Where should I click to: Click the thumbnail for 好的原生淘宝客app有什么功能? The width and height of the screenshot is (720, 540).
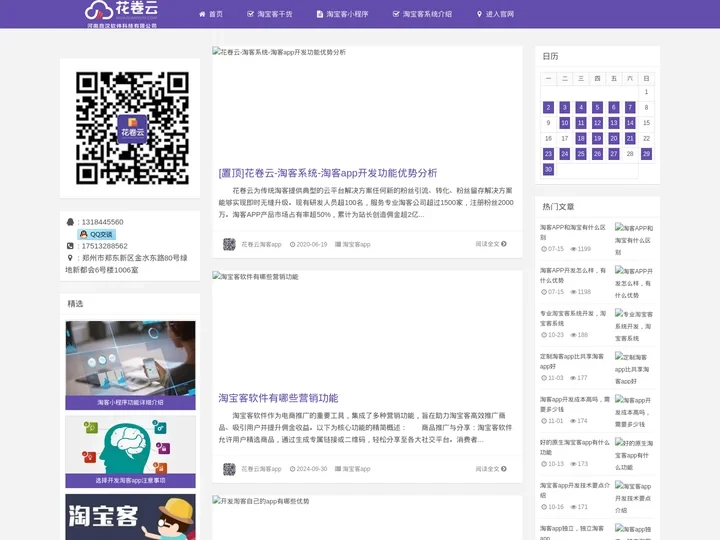(634, 455)
